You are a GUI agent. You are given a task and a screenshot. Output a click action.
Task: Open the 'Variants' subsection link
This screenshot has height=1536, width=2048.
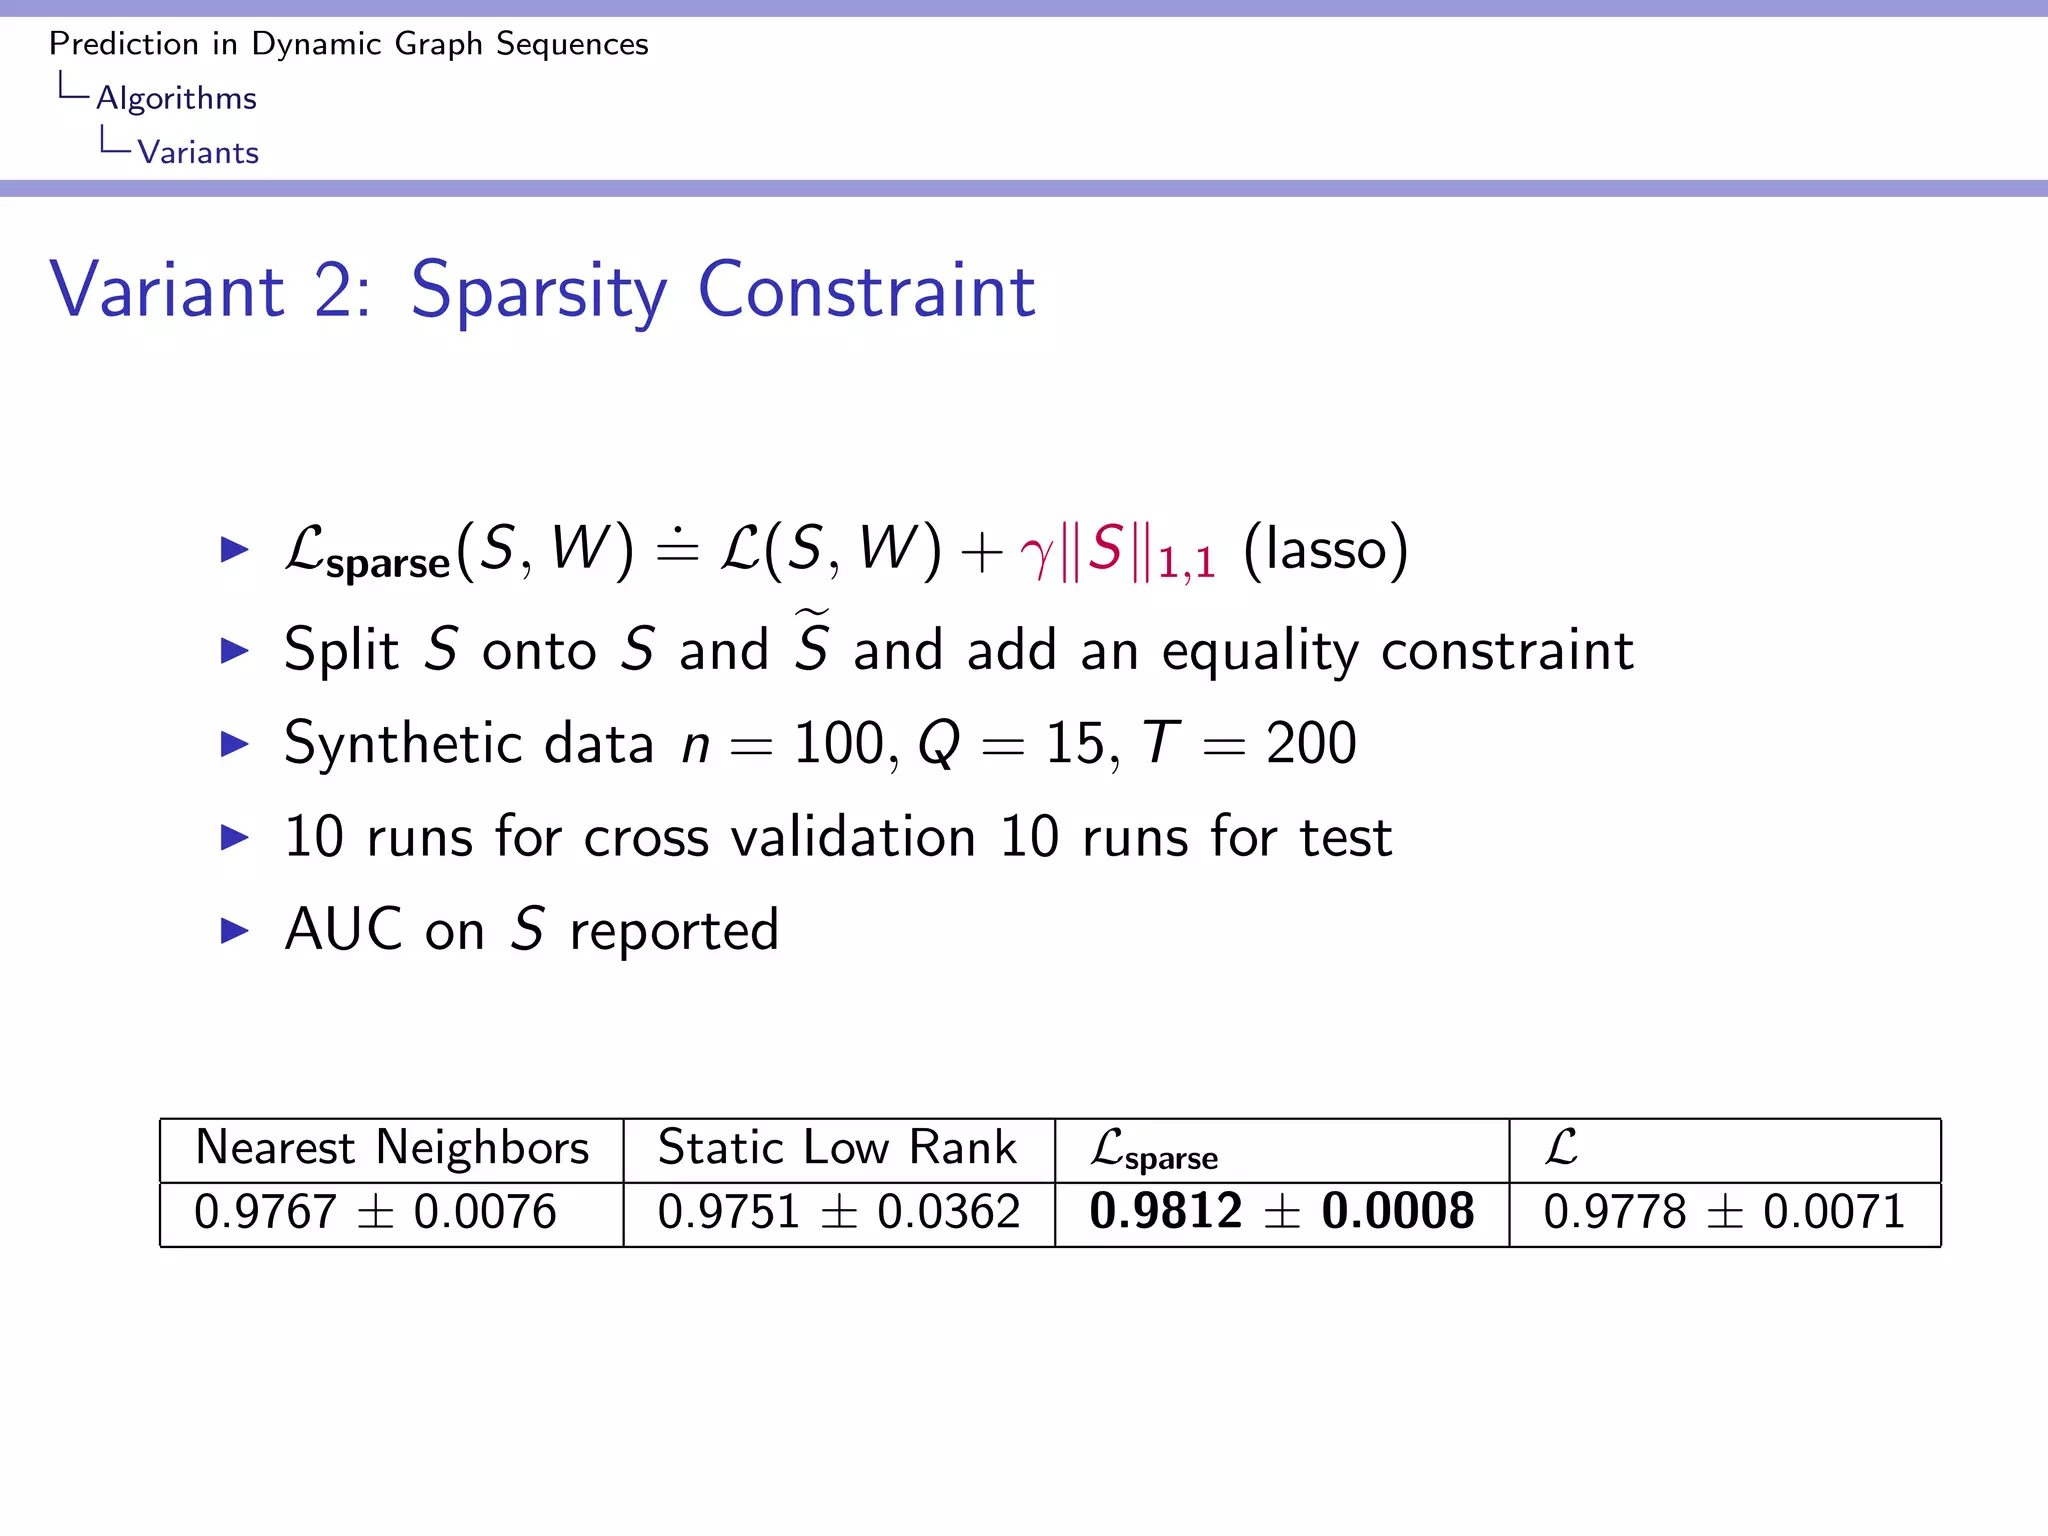[198, 152]
